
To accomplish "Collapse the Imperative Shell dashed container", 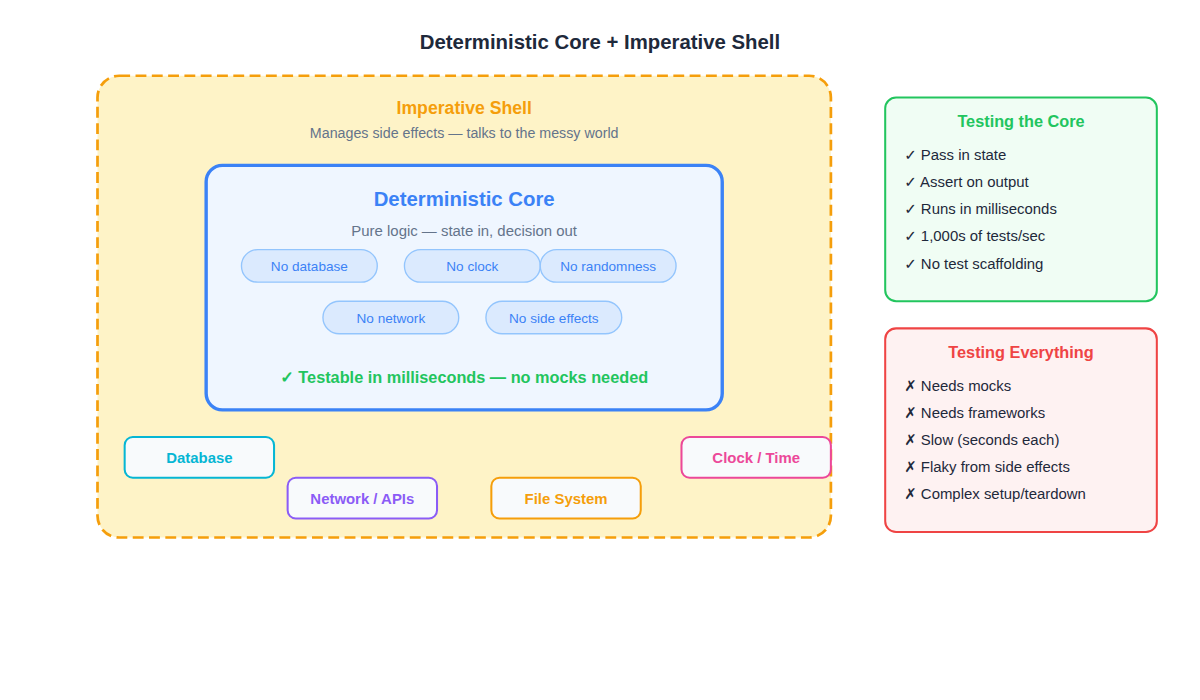I will (463, 107).
